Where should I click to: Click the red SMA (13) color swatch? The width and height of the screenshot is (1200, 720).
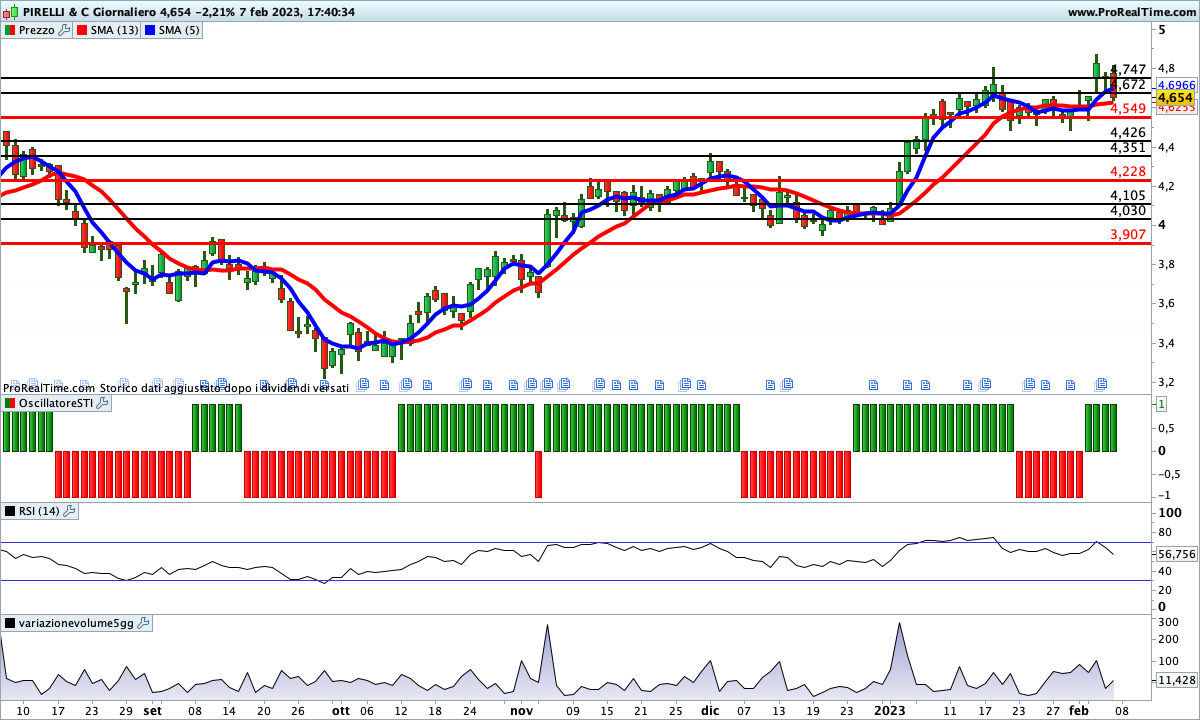83,30
